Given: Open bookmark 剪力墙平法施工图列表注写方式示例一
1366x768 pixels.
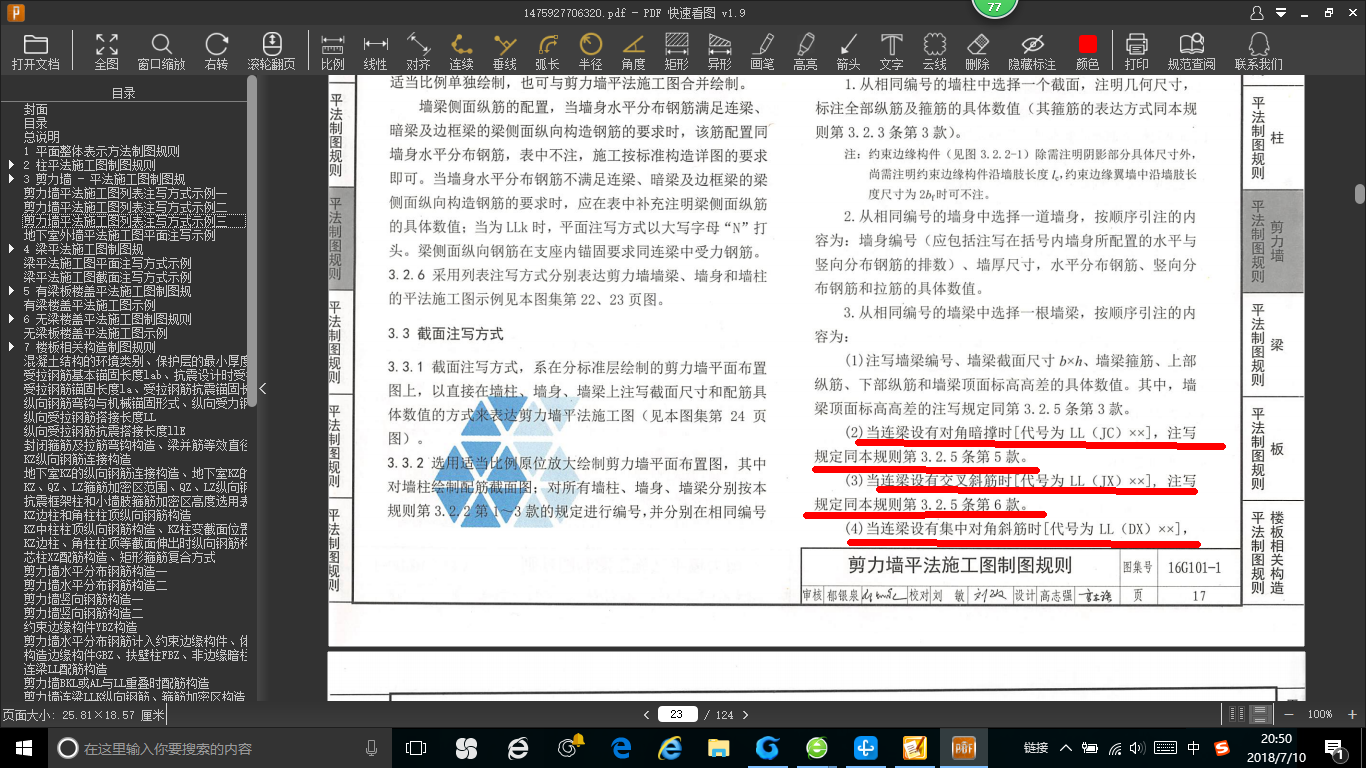Looking at the screenshot, I should click(126, 193).
